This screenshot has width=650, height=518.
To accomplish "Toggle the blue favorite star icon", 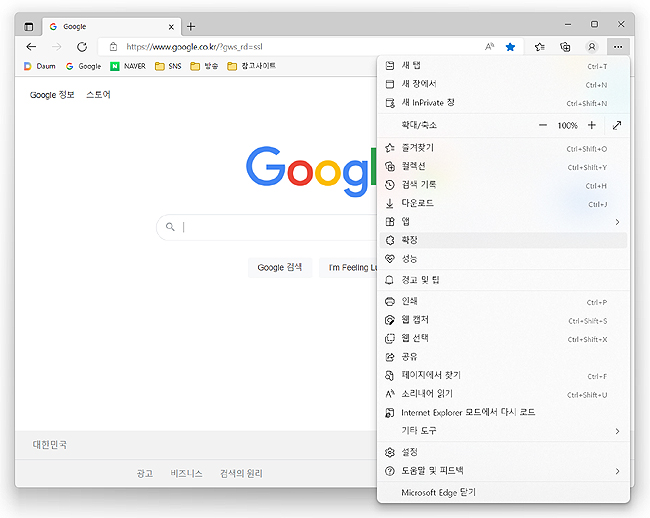I will 510,47.
